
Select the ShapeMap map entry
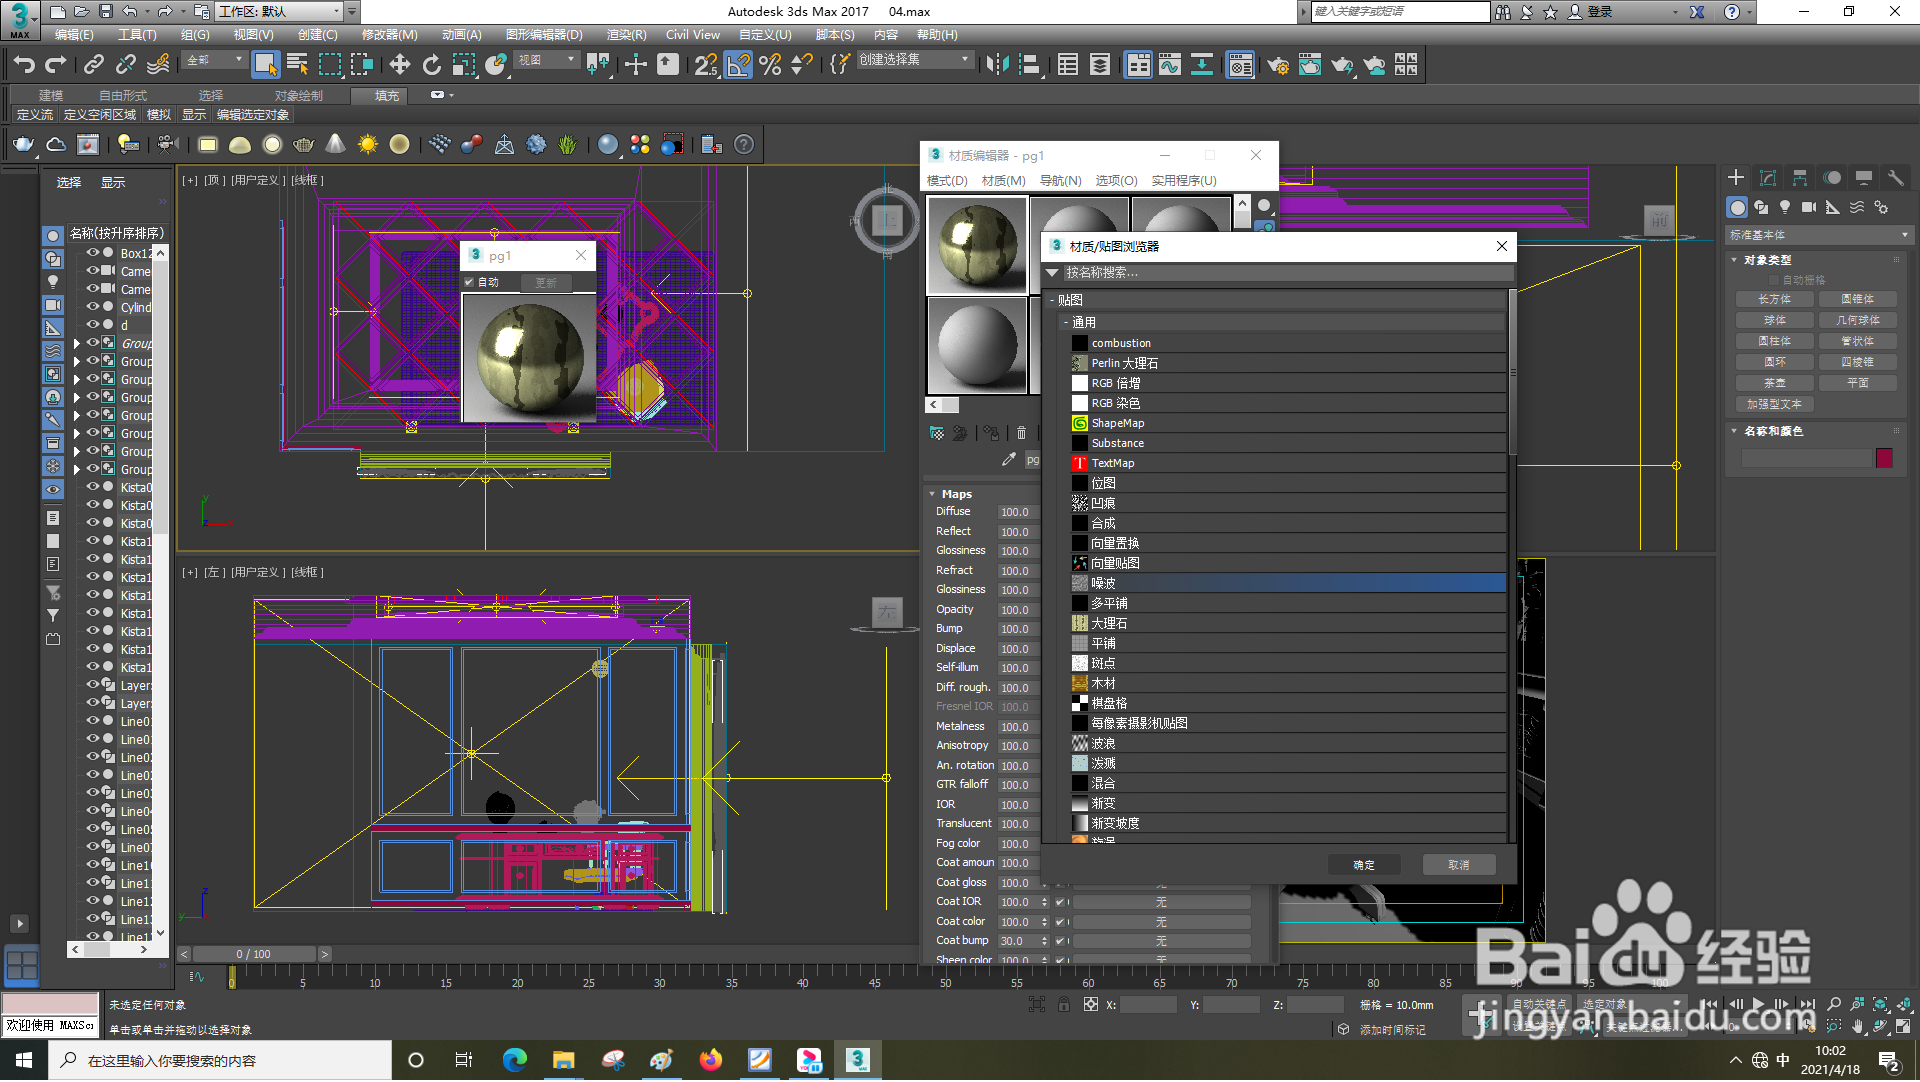(1287, 423)
